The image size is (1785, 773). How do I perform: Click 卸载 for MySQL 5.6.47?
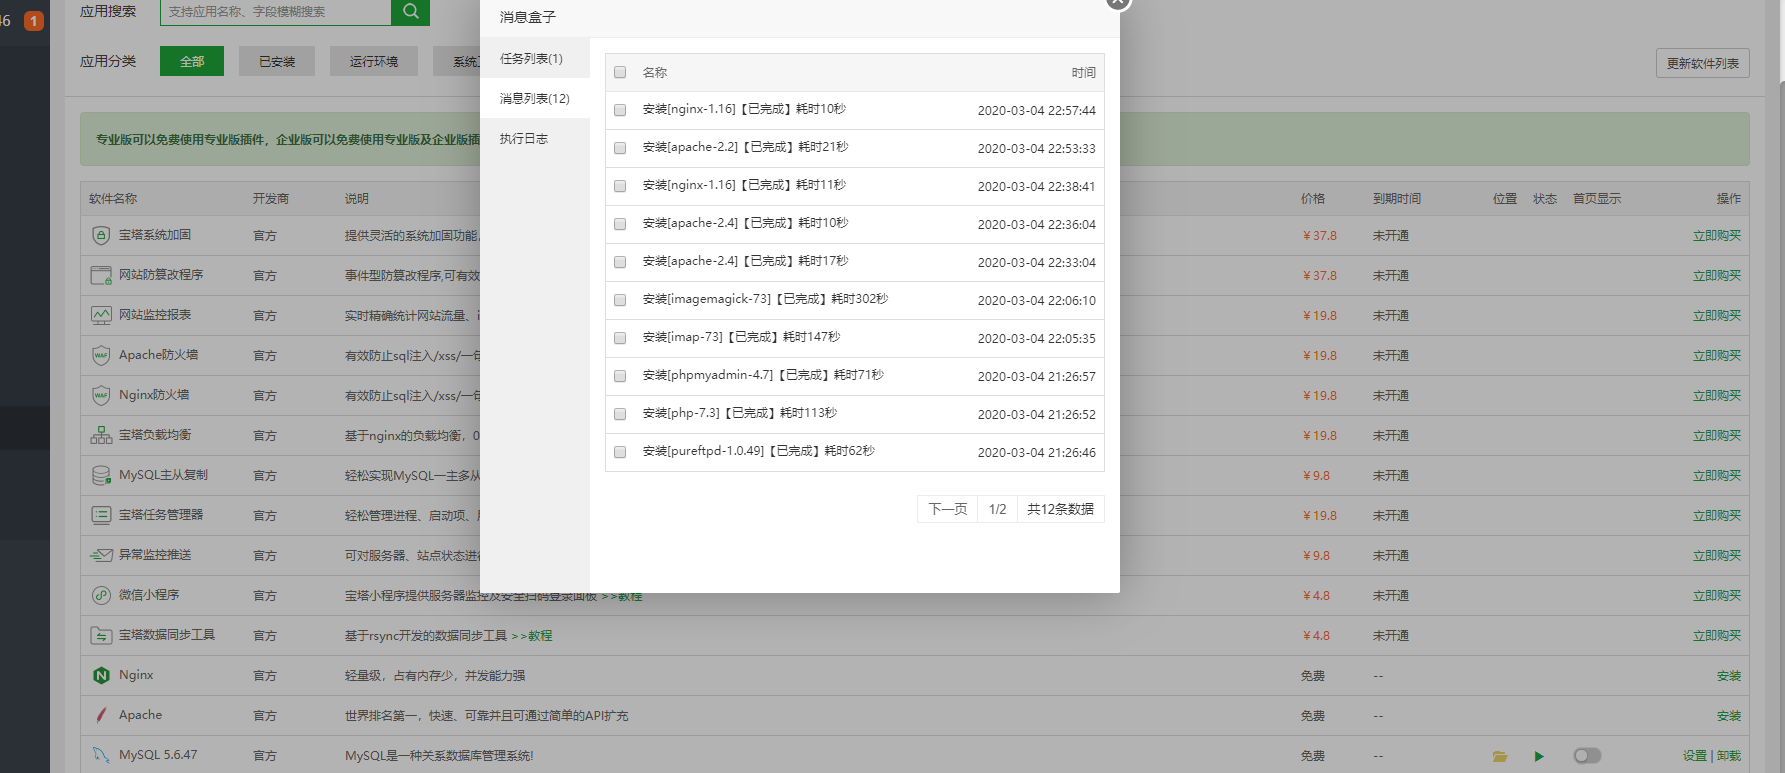[x=1729, y=756]
